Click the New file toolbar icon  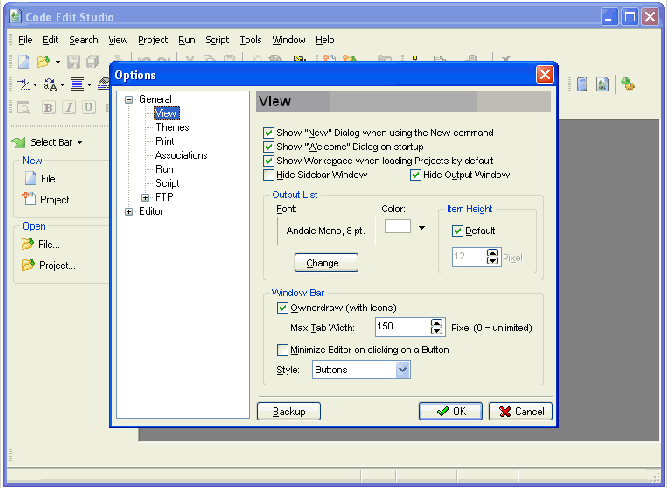tap(24, 62)
